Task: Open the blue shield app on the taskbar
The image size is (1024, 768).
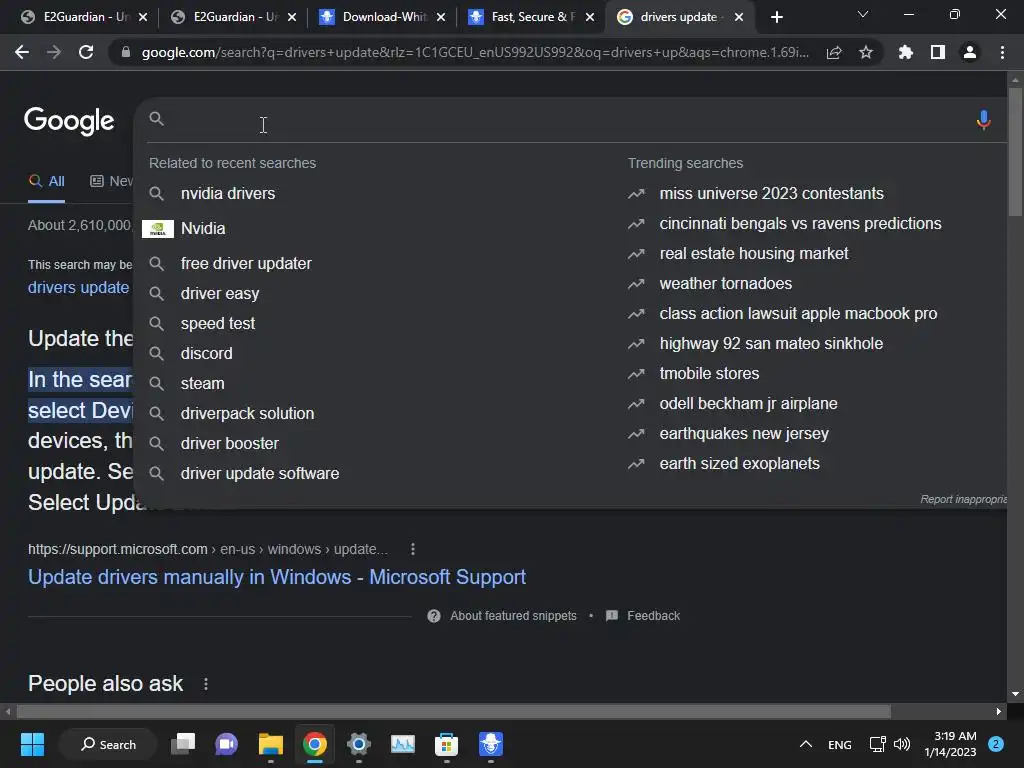Action: [x=490, y=744]
